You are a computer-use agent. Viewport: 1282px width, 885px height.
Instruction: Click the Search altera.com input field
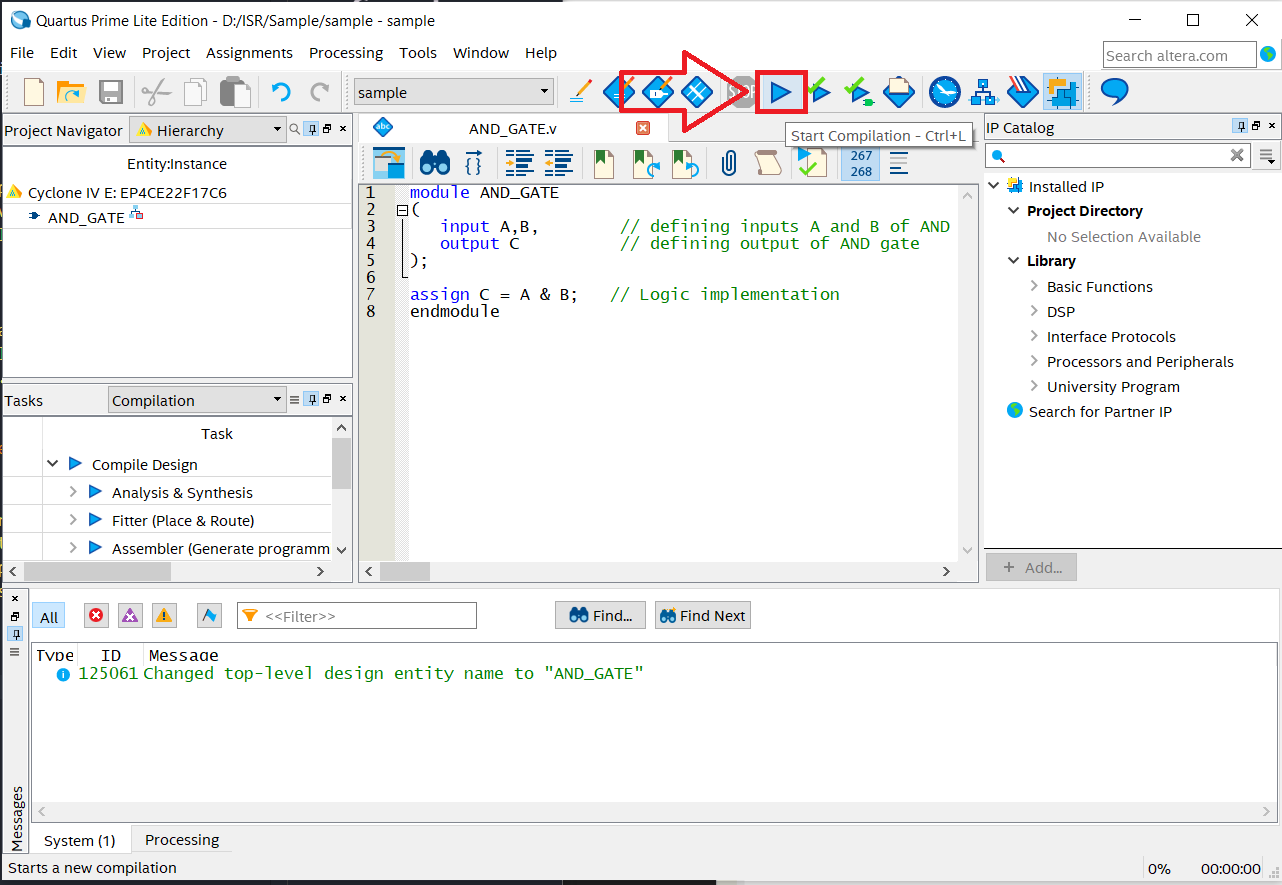click(x=1180, y=55)
